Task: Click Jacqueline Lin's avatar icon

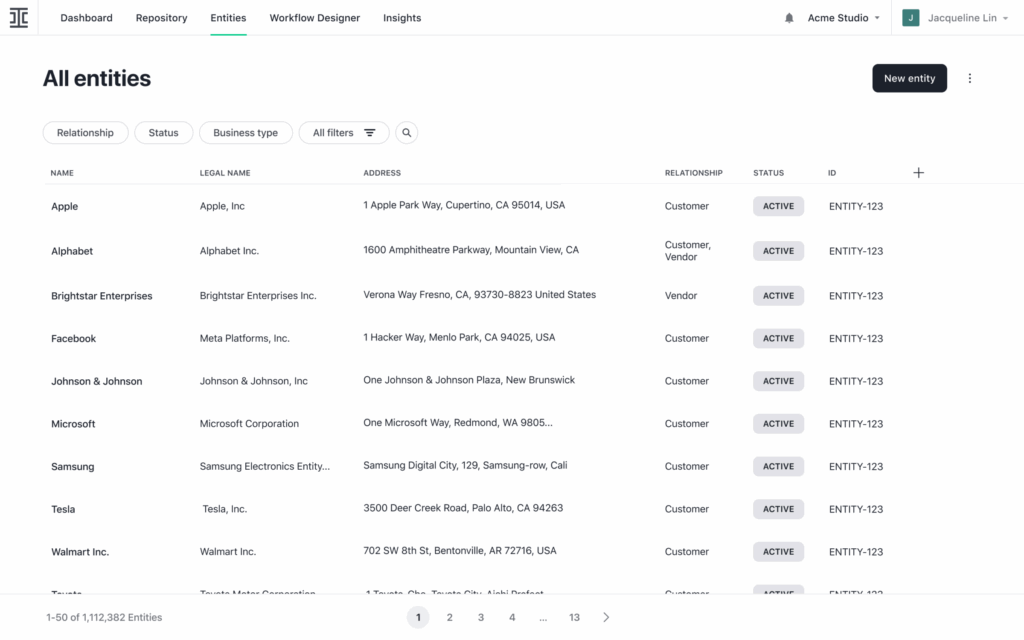Action: tap(909, 17)
